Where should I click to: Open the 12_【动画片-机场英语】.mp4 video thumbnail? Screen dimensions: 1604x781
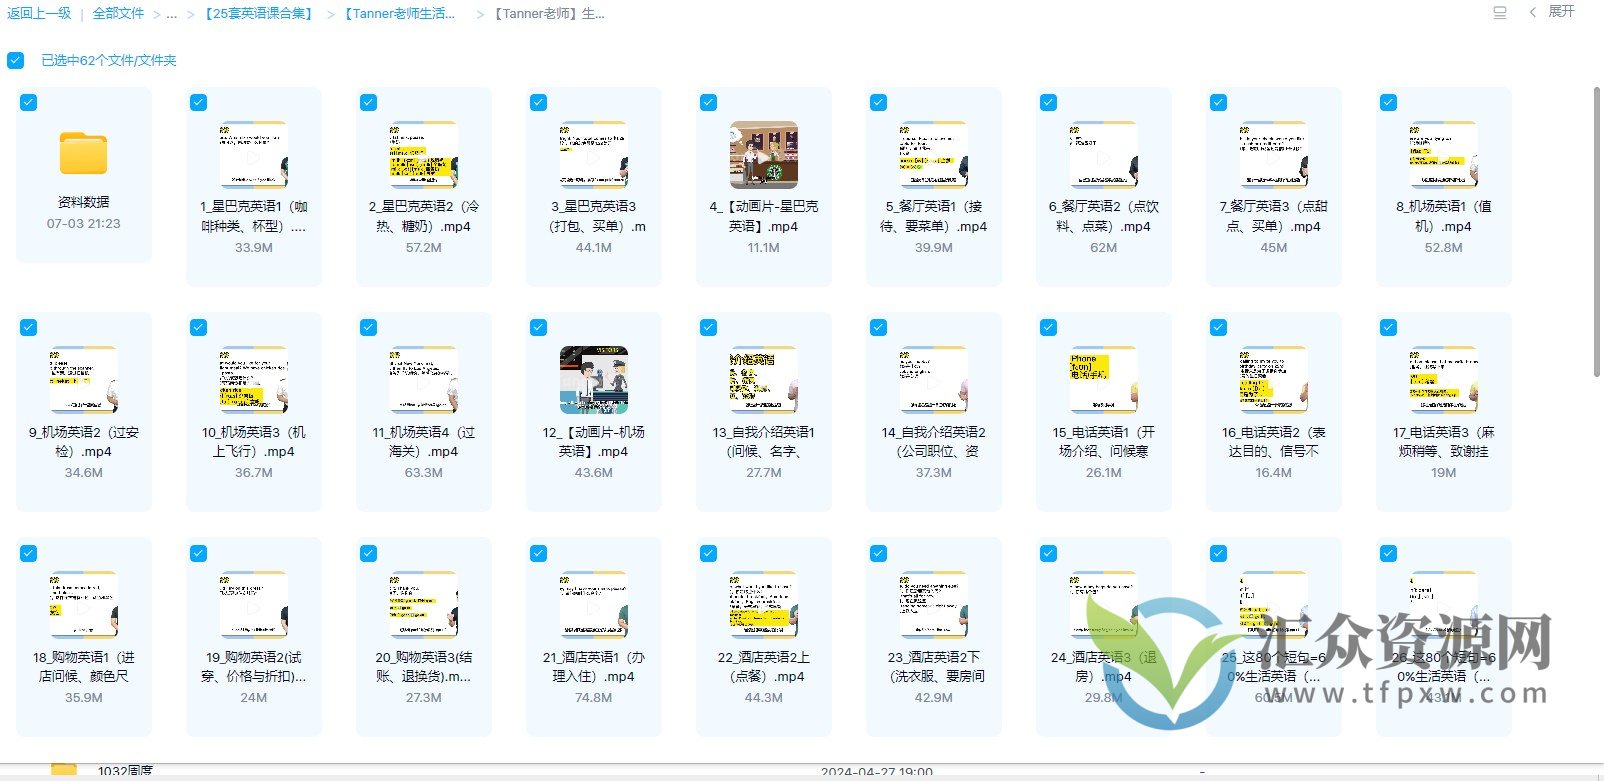point(593,380)
